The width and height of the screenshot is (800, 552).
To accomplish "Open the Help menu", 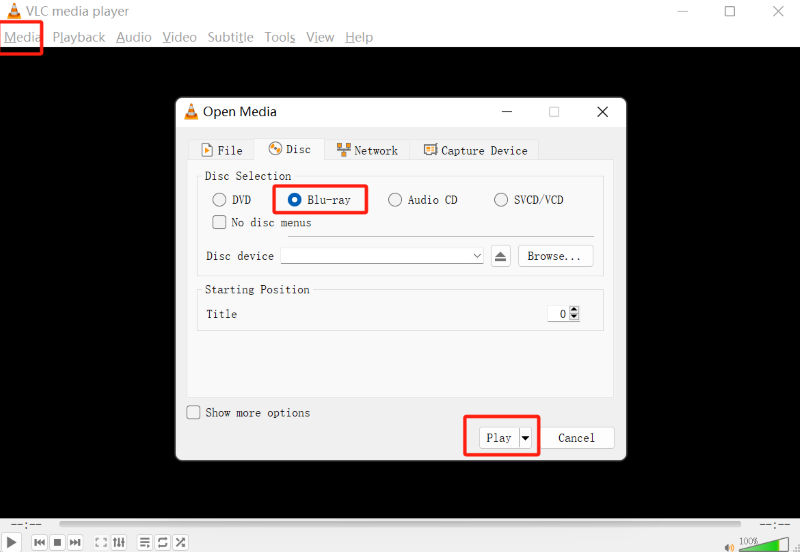I will click(359, 37).
